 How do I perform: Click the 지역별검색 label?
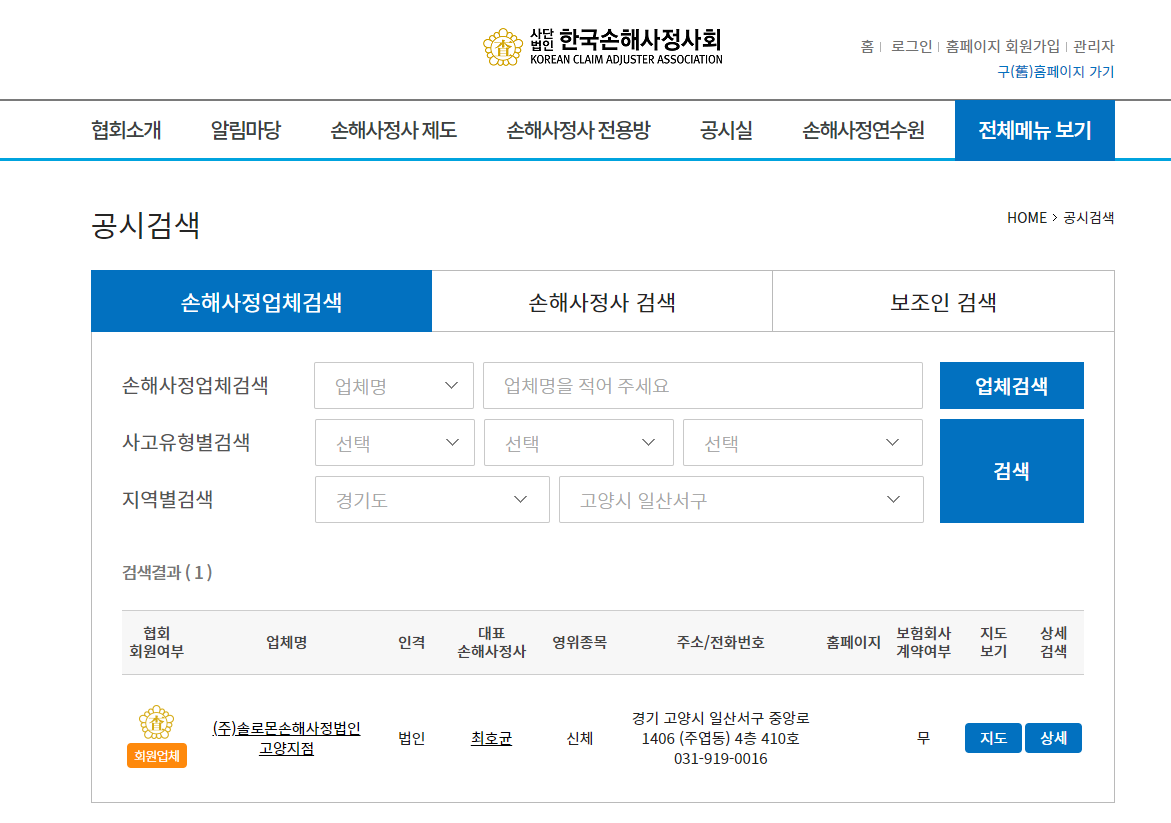(167, 499)
